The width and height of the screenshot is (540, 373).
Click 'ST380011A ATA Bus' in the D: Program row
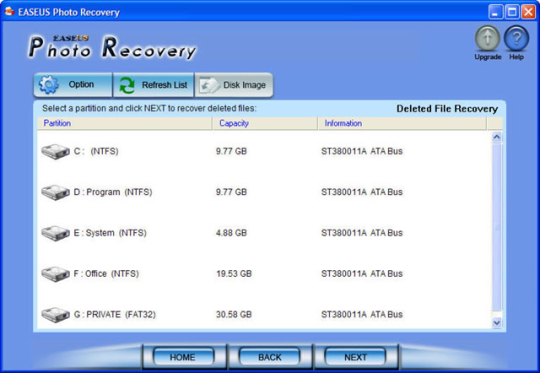coord(362,192)
